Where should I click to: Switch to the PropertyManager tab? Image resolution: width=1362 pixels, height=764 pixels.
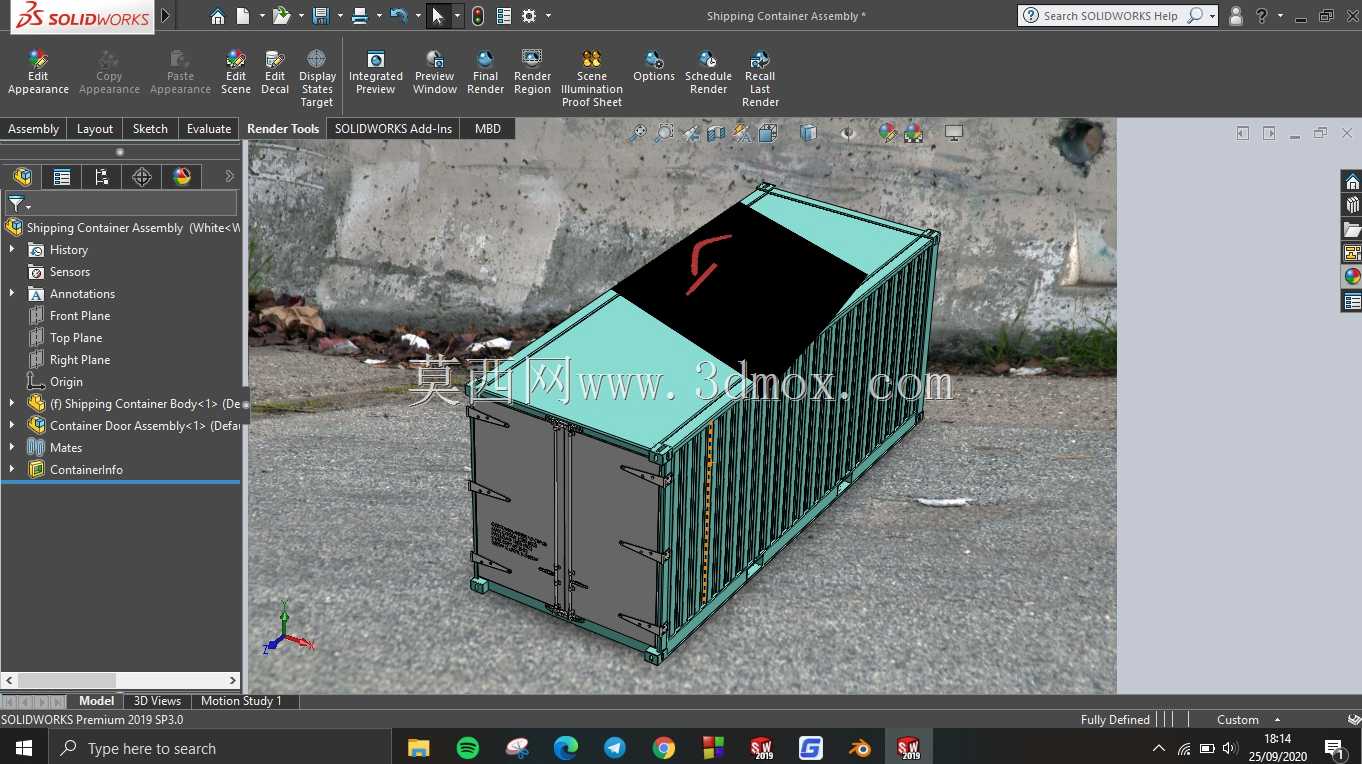(62, 177)
